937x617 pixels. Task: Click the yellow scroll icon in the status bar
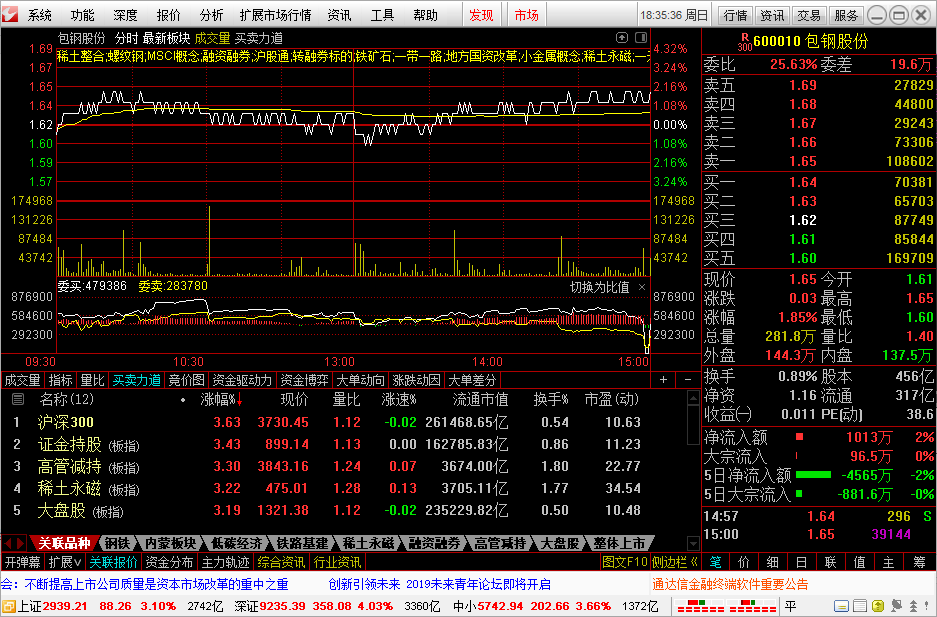[878, 607]
